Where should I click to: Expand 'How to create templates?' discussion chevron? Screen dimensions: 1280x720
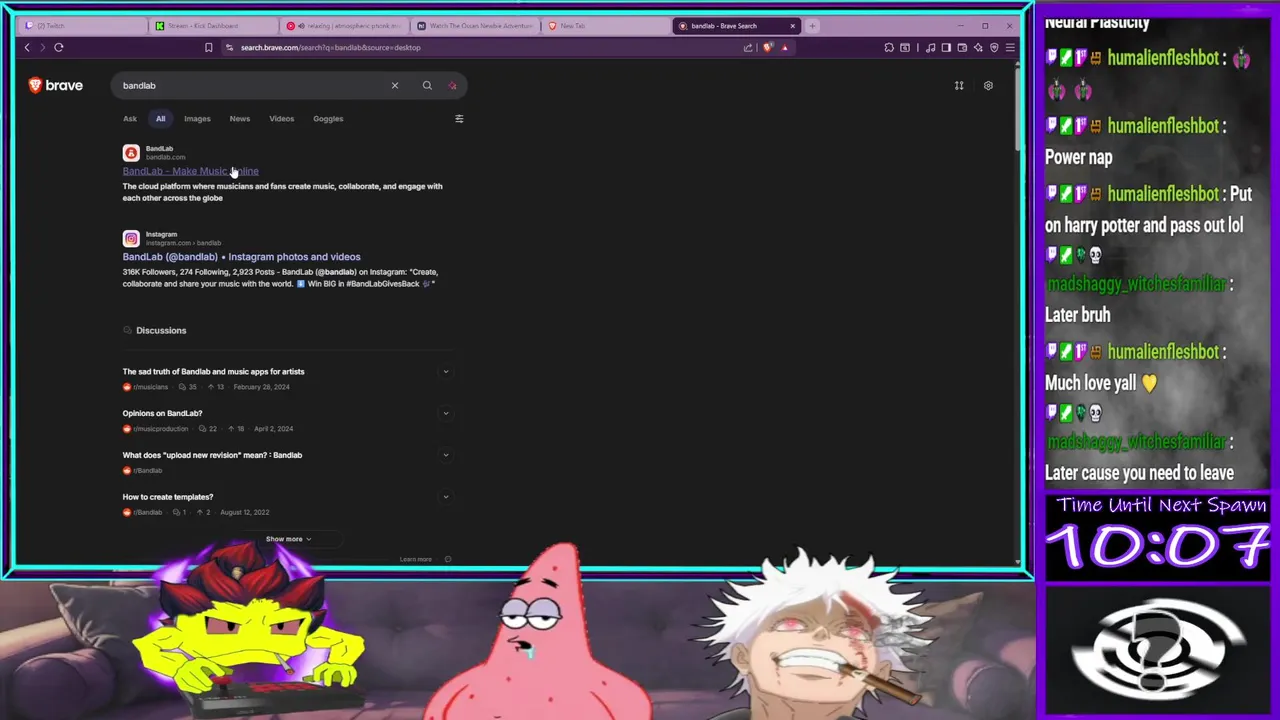(x=446, y=497)
